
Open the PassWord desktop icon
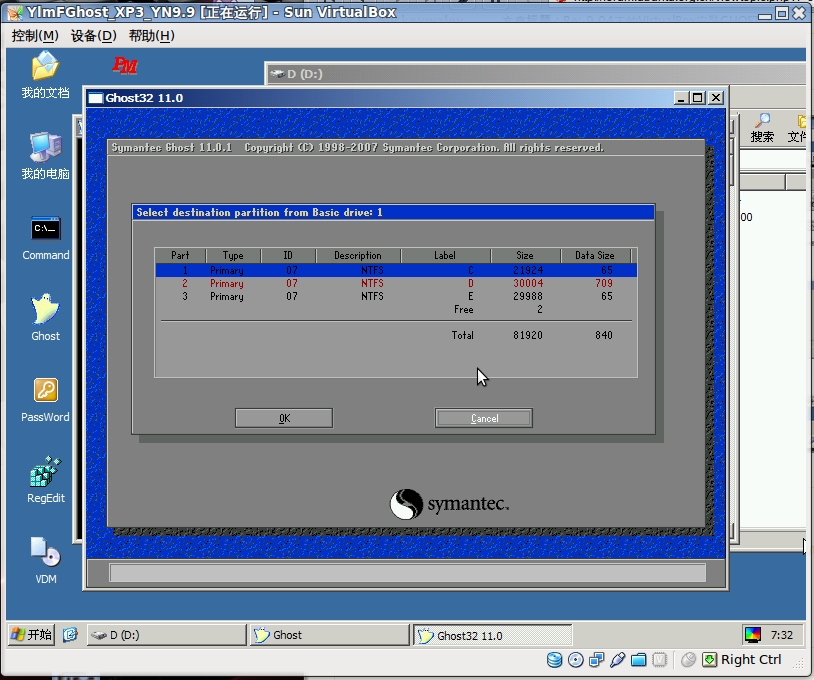coord(45,399)
